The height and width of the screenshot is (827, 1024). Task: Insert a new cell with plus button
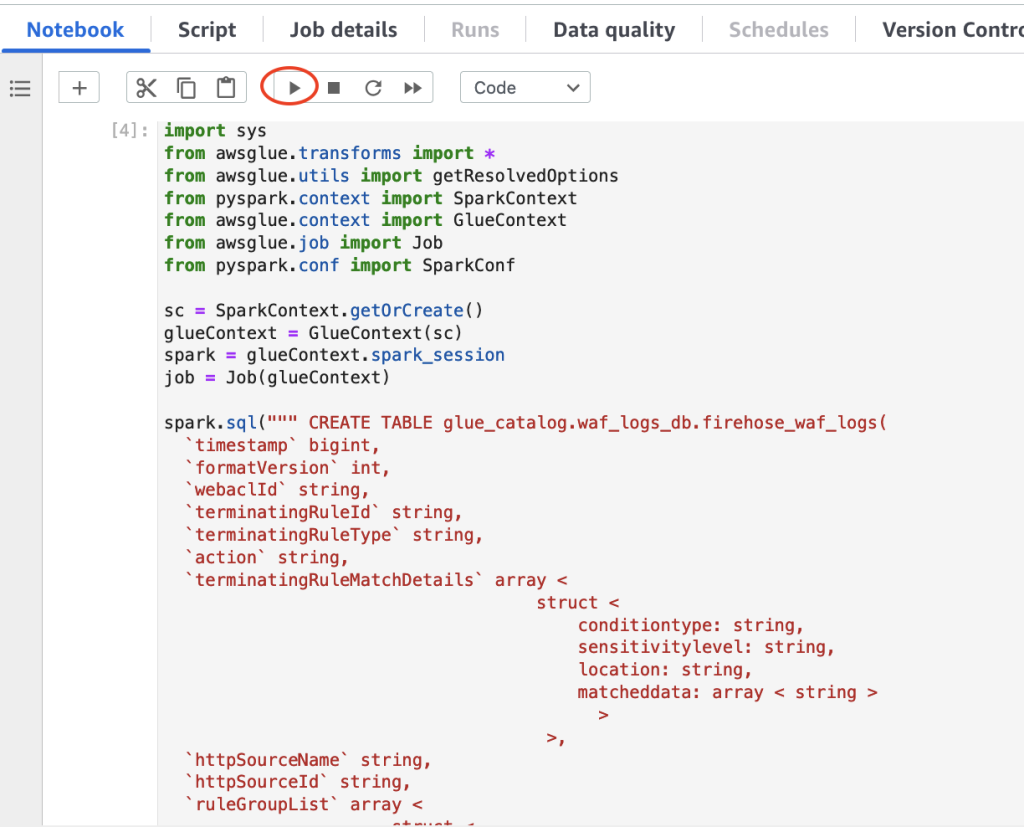pyautogui.click(x=79, y=88)
